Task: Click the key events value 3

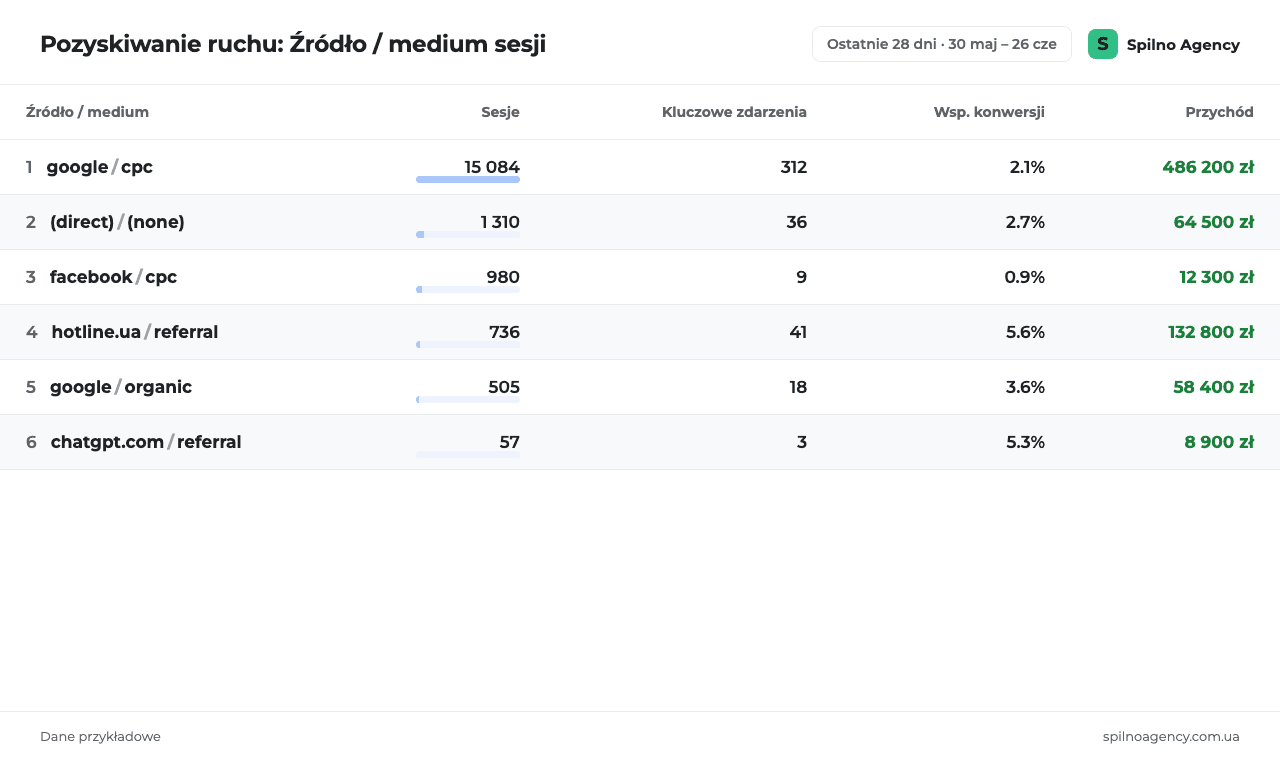Action: click(802, 442)
